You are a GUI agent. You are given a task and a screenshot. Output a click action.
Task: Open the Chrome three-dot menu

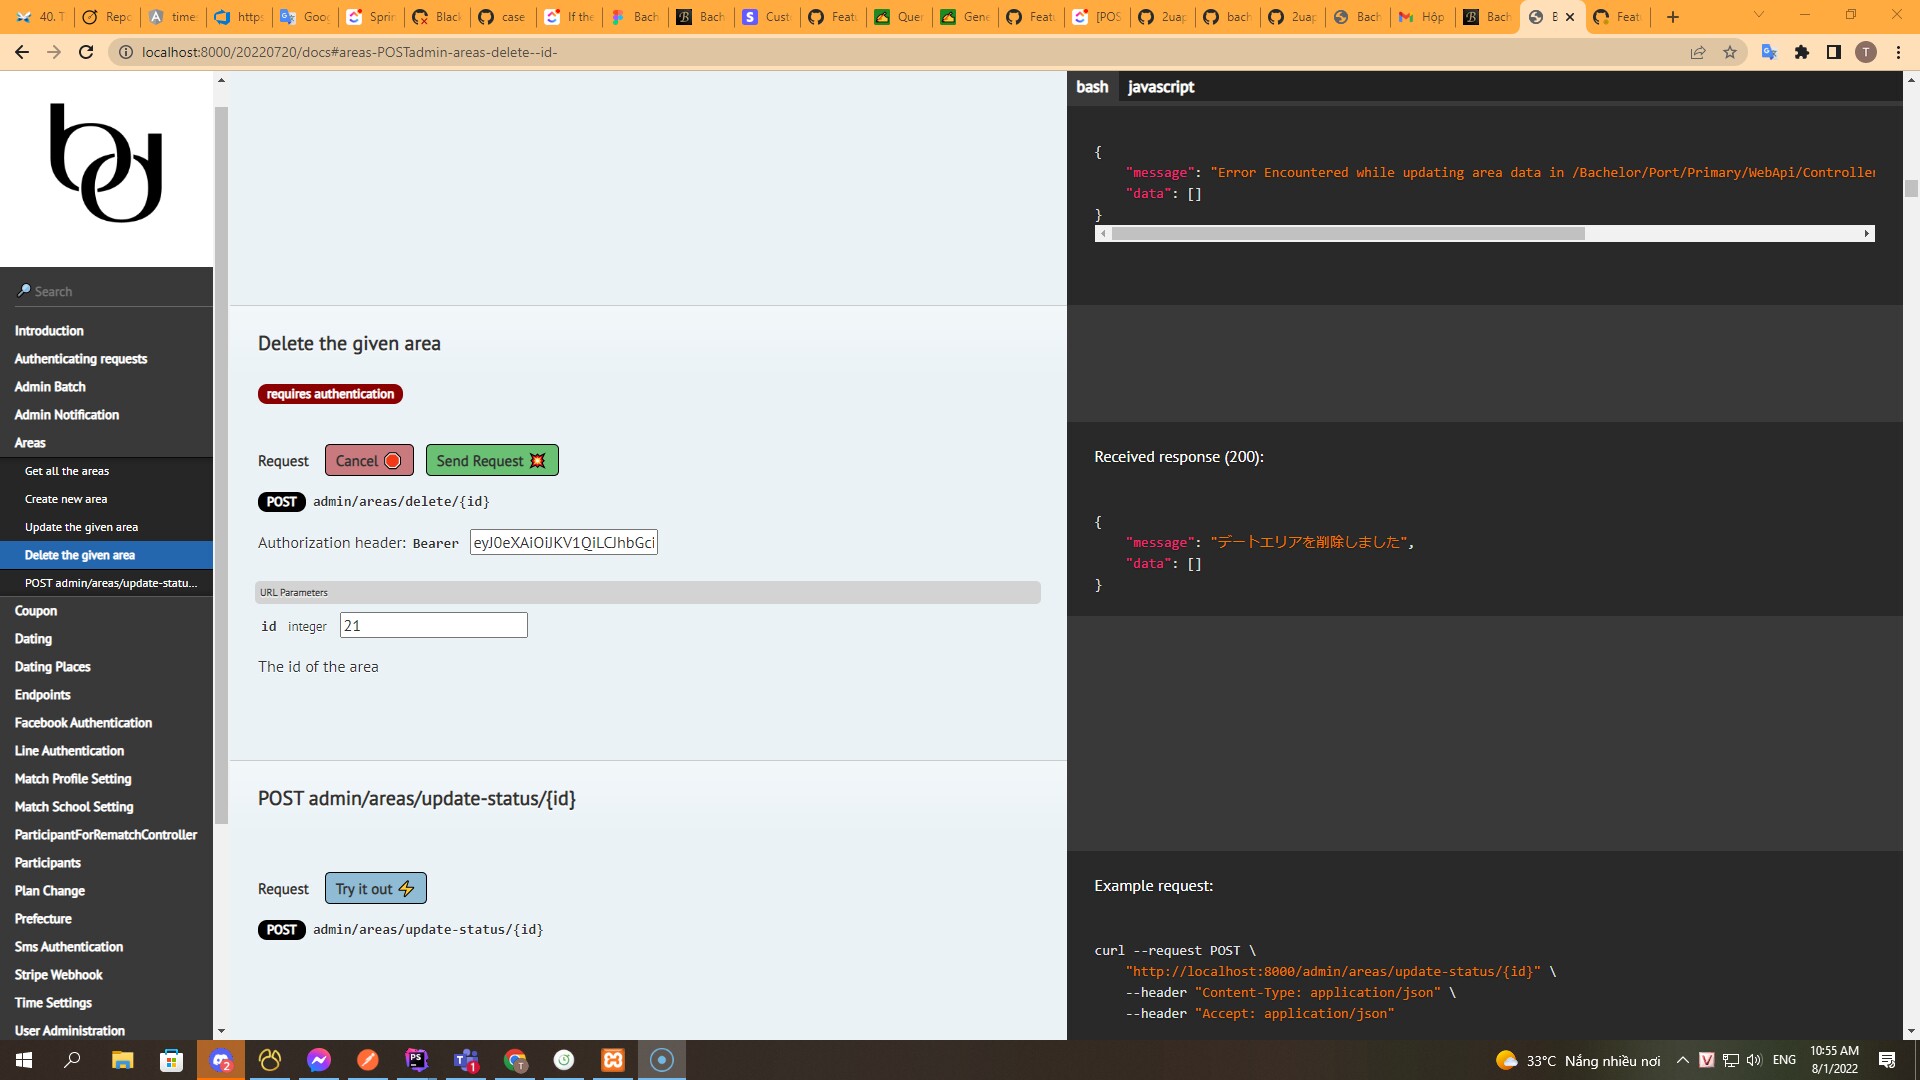point(1898,52)
